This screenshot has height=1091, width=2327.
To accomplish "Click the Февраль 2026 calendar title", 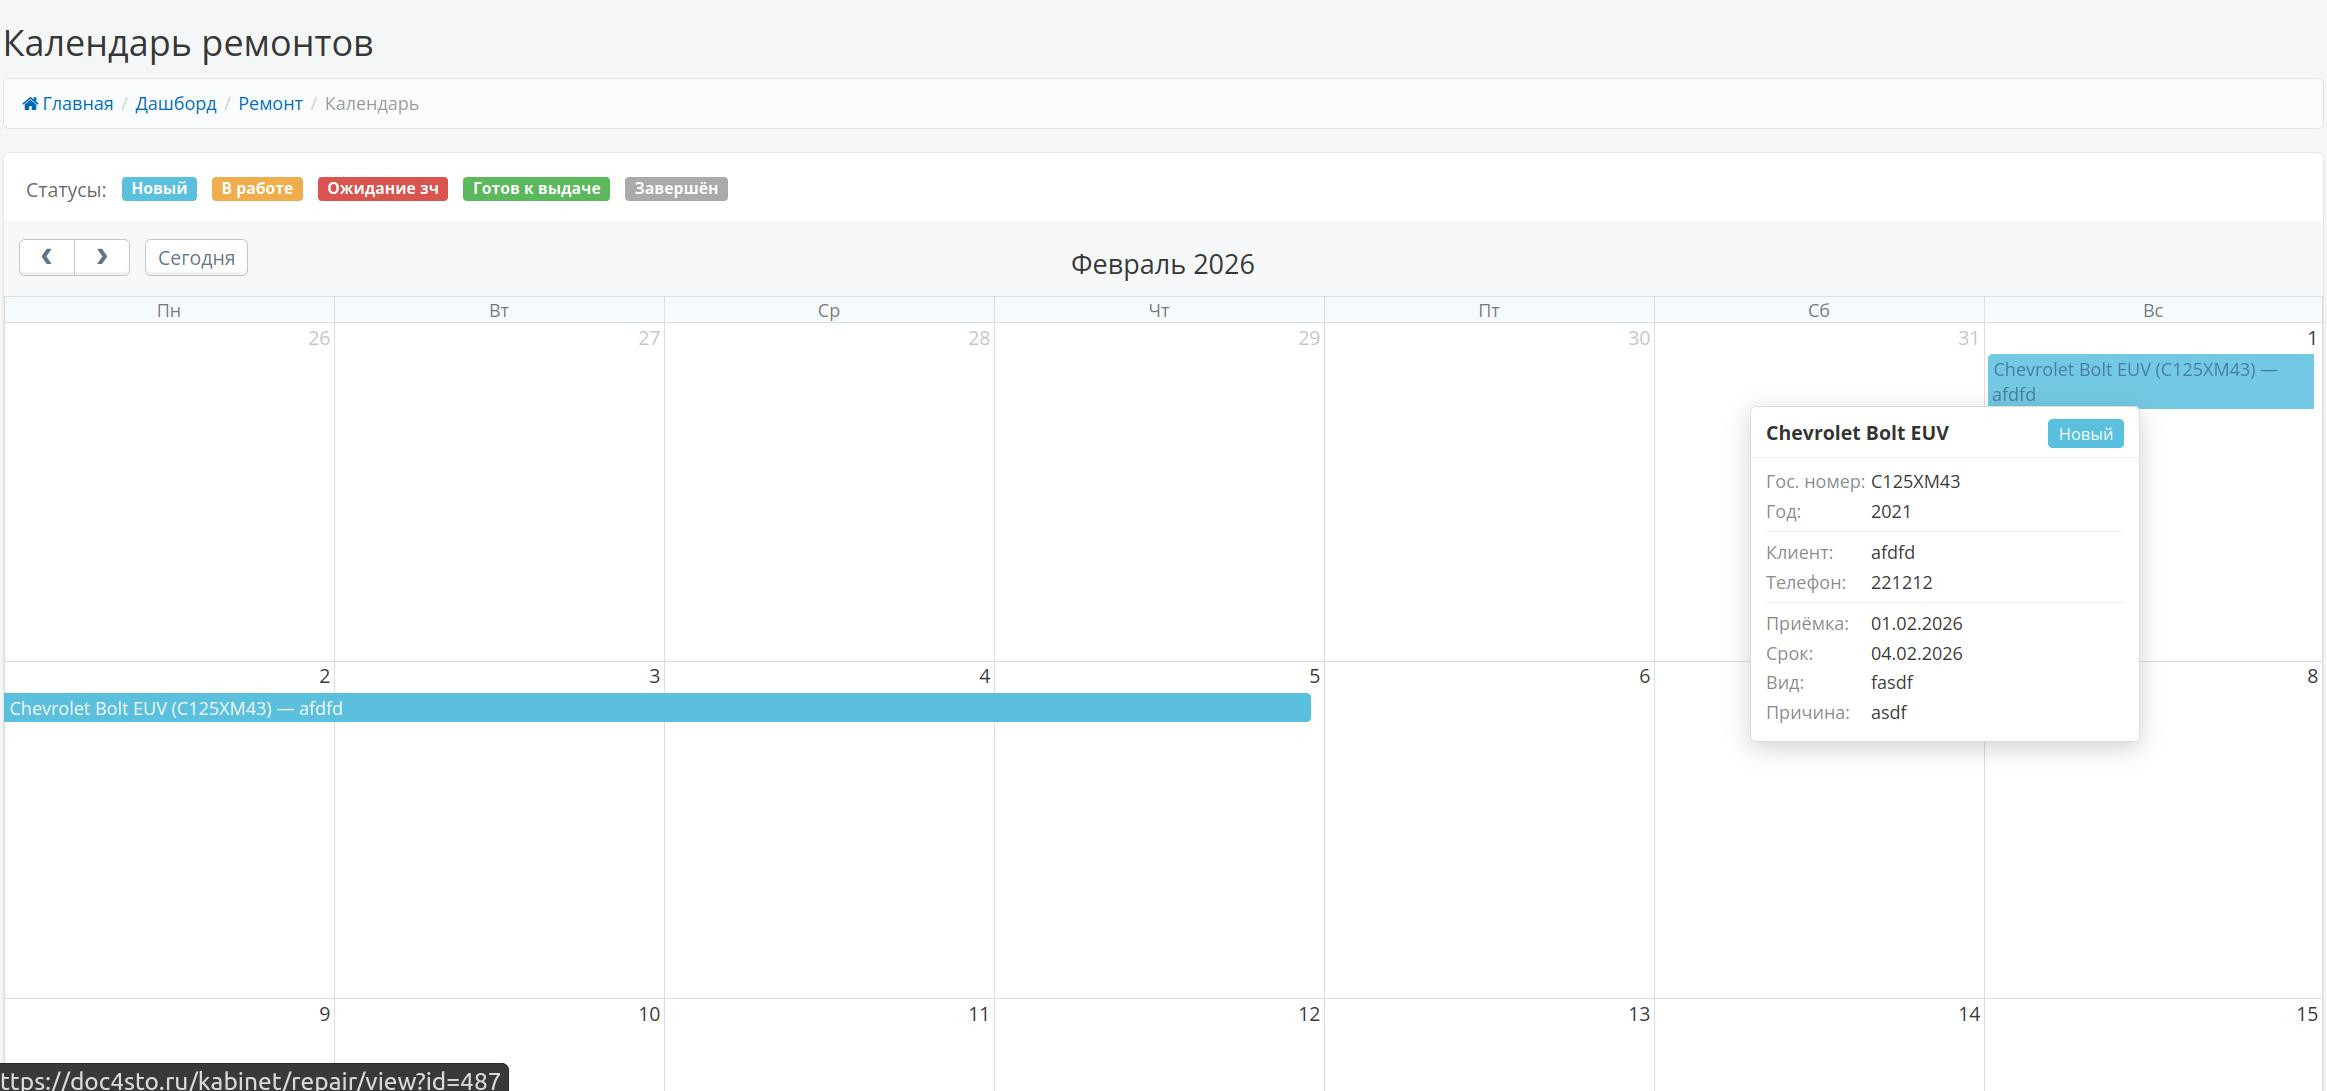I will pyautogui.click(x=1162, y=265).
